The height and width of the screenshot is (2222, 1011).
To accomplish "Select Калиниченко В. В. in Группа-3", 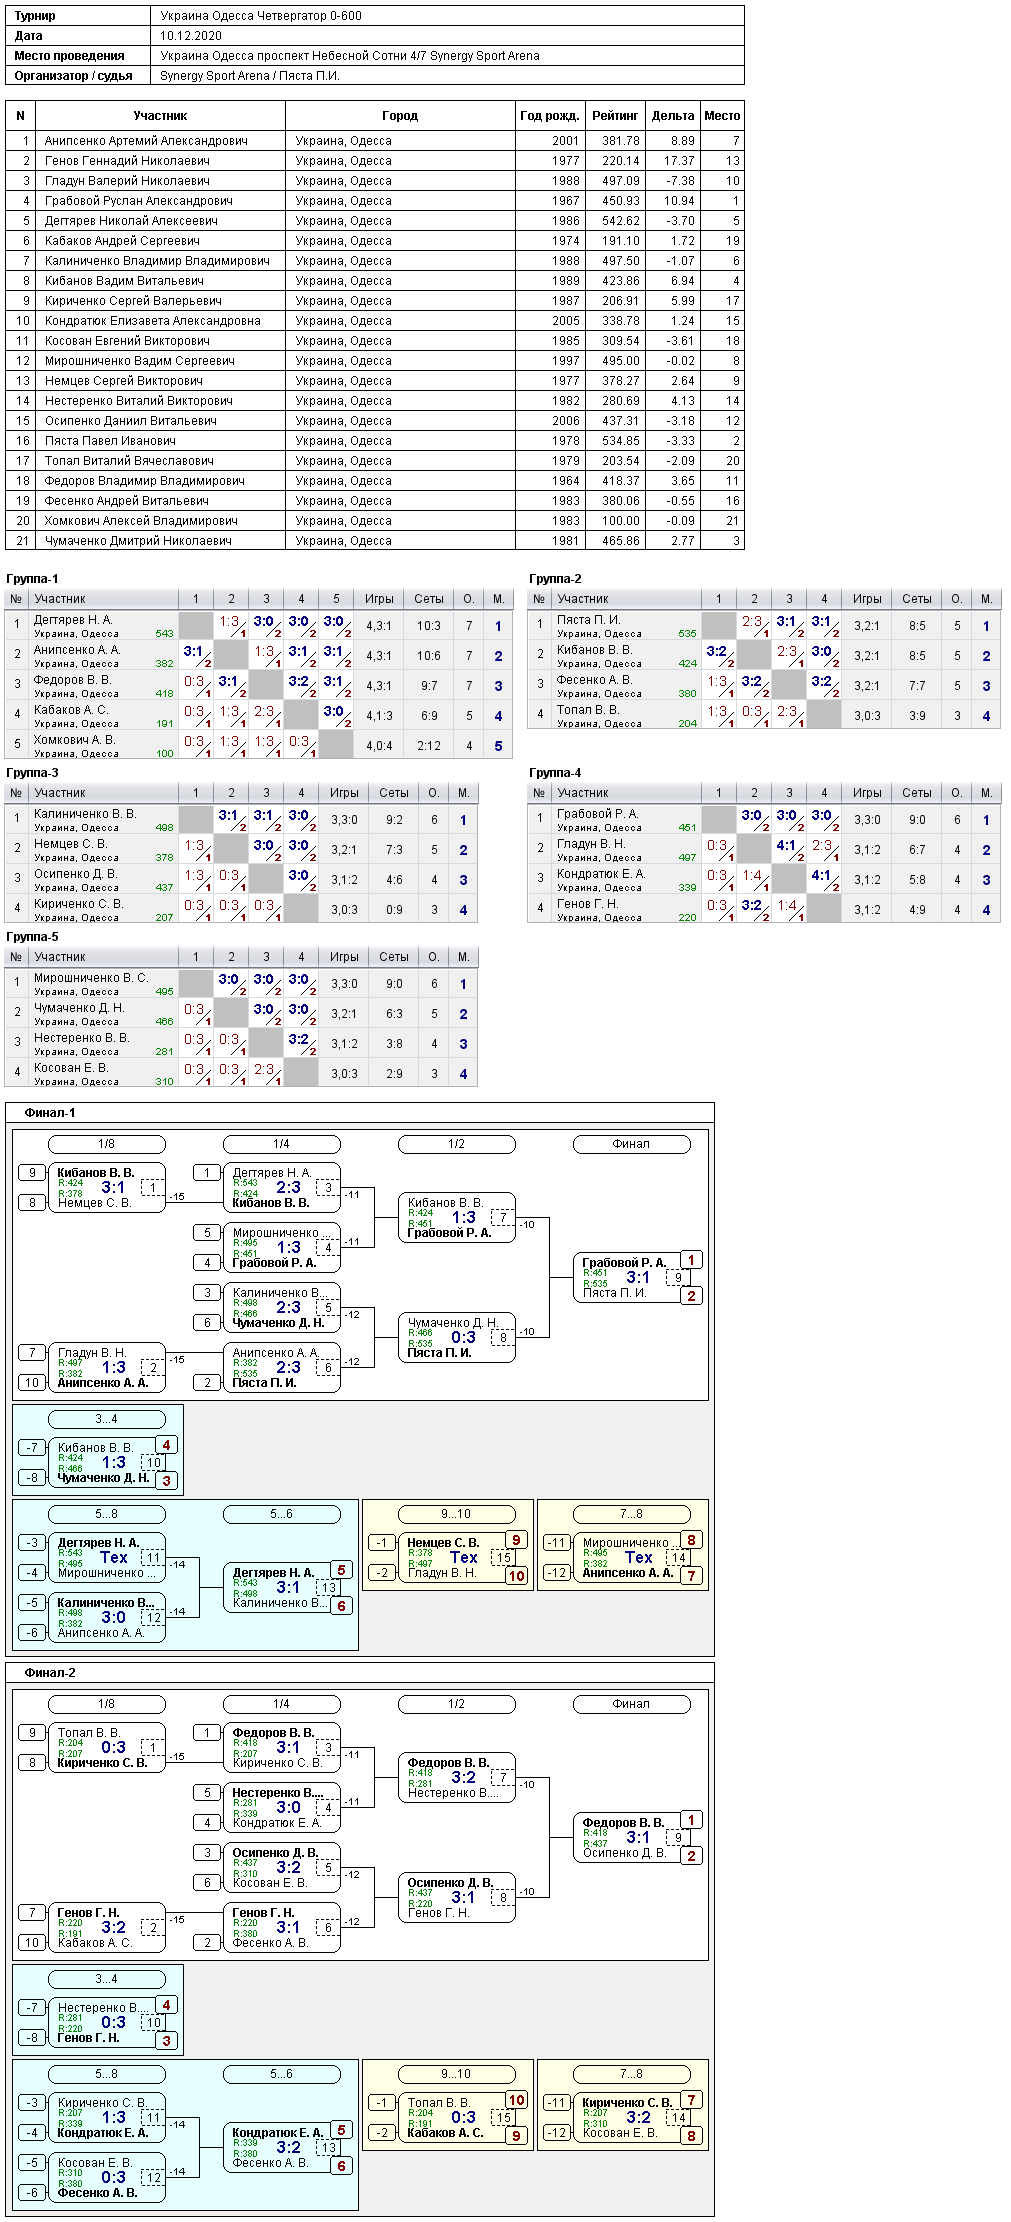I will (x=85, y=814).
